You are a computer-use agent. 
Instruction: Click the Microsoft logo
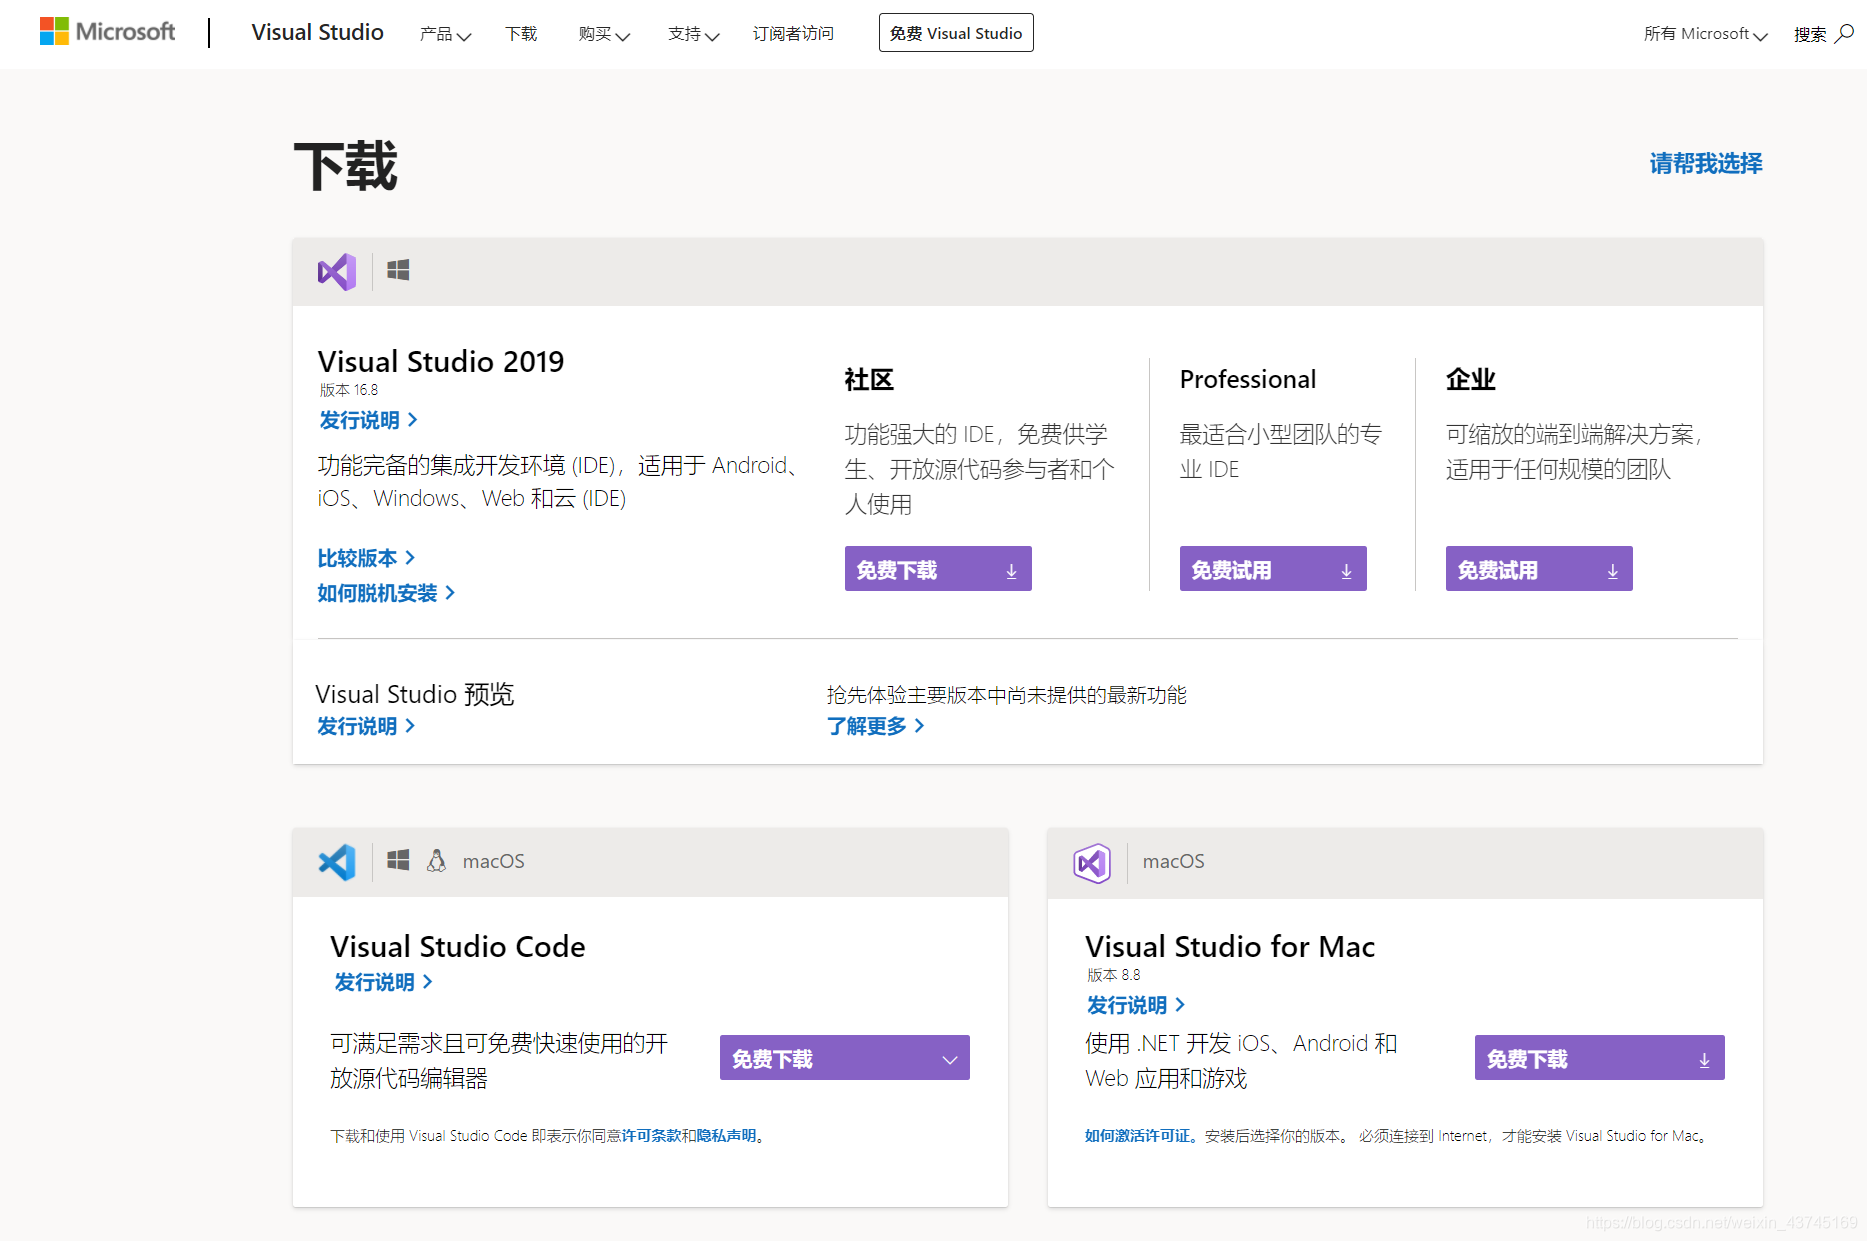107,32
